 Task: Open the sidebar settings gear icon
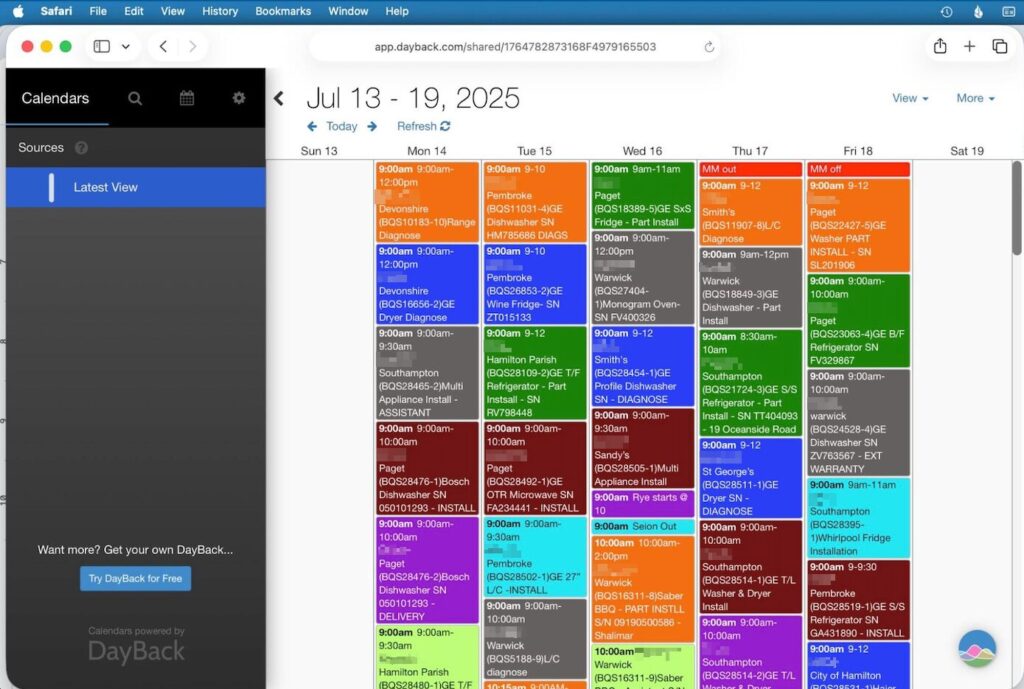238,98
